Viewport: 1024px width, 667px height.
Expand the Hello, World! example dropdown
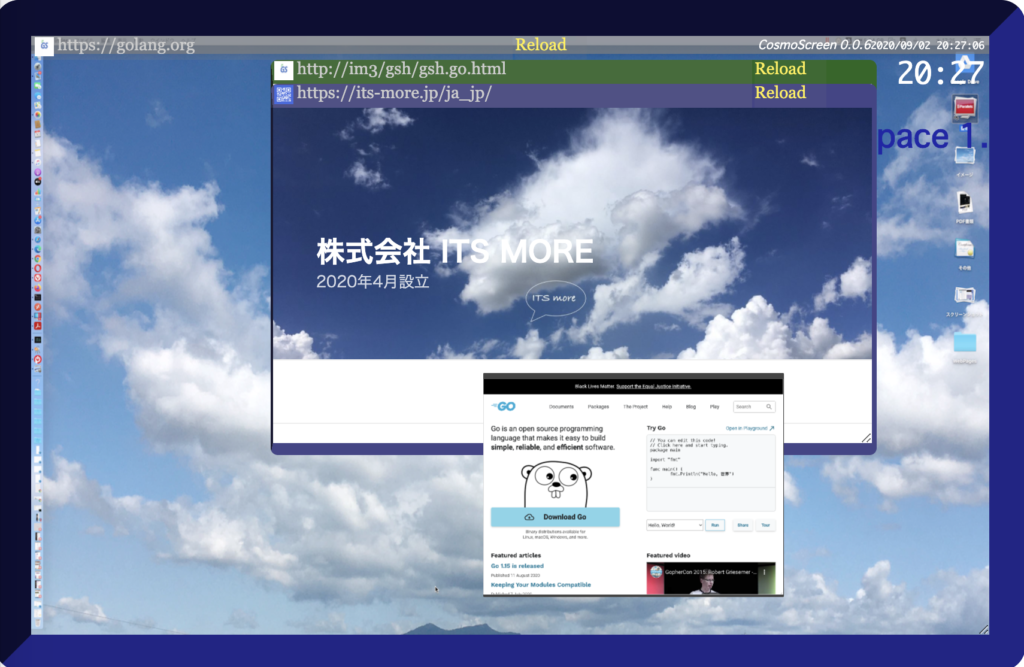tap(675, 524)
